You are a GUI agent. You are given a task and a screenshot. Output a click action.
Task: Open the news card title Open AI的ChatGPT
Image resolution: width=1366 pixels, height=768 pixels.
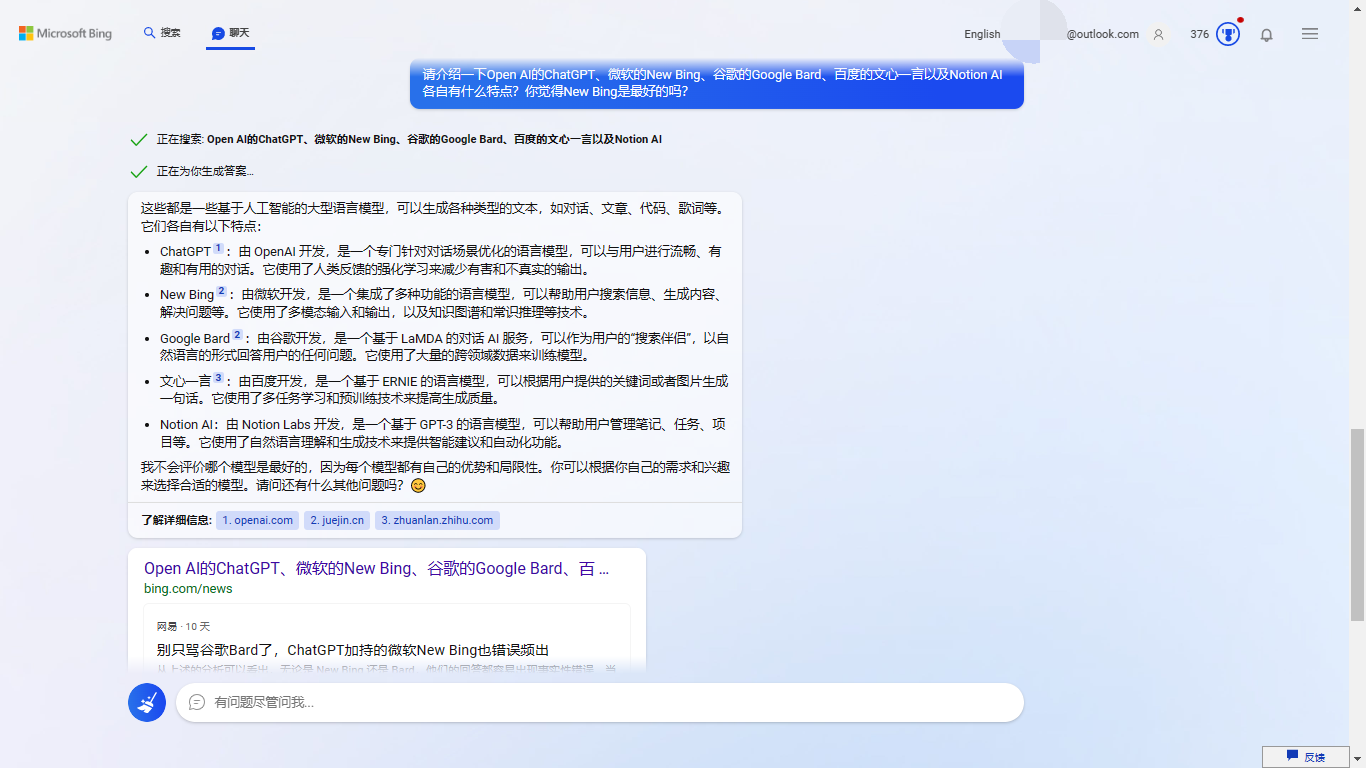coord(376,568)
